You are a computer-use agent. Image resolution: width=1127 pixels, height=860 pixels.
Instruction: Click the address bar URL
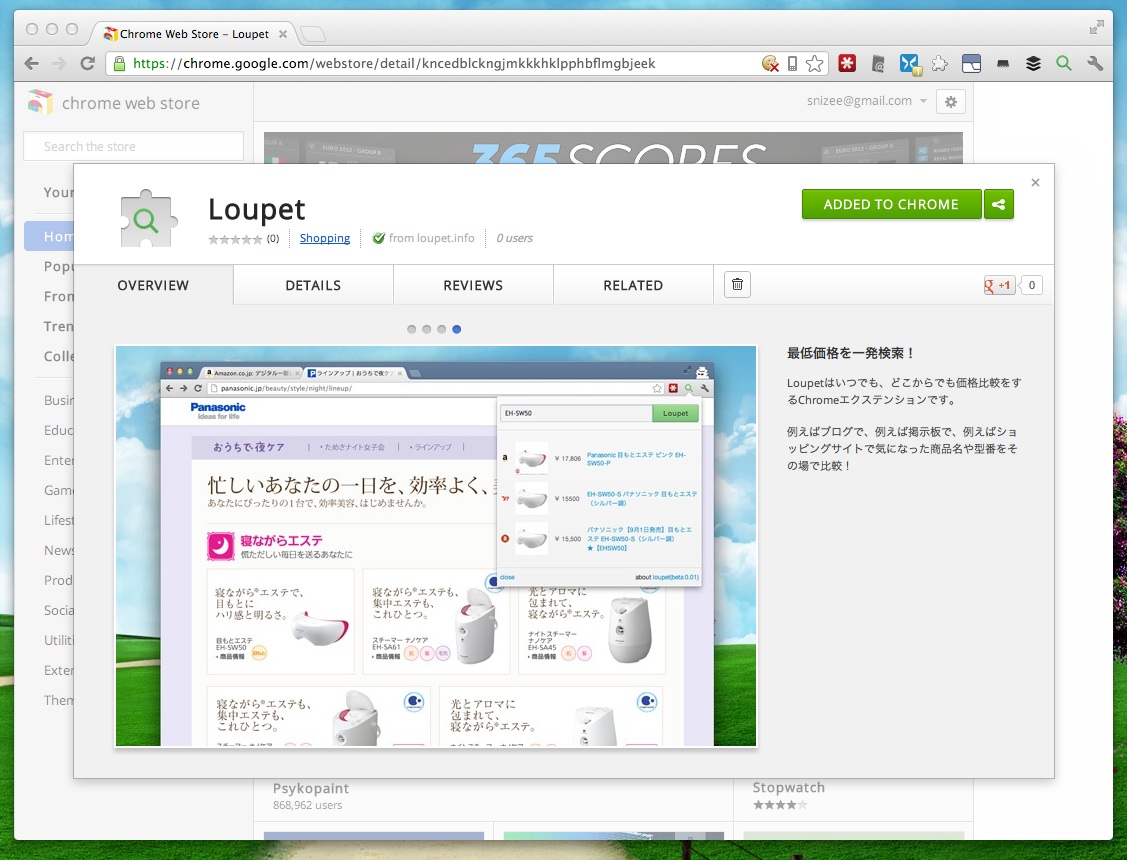394,63
